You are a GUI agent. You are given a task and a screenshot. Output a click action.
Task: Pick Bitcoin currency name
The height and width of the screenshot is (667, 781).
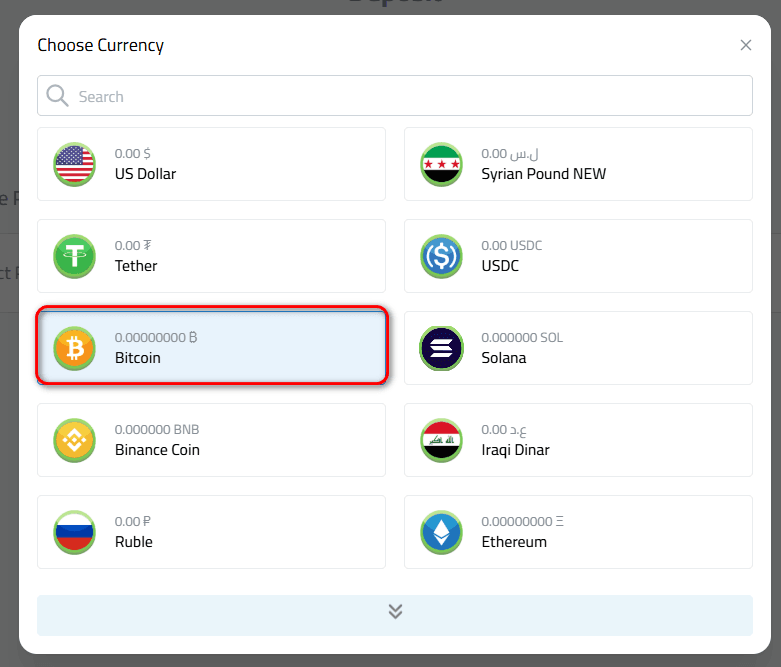click(x=137, y=358)
